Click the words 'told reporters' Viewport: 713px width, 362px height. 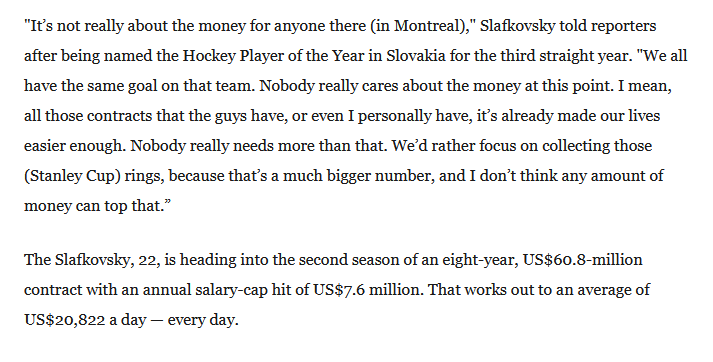(x=607, y=26)
